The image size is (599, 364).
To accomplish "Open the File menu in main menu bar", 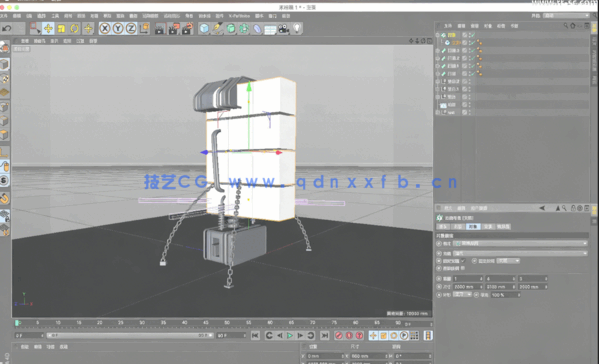I will pyautogui.click(x=4, y=16).
